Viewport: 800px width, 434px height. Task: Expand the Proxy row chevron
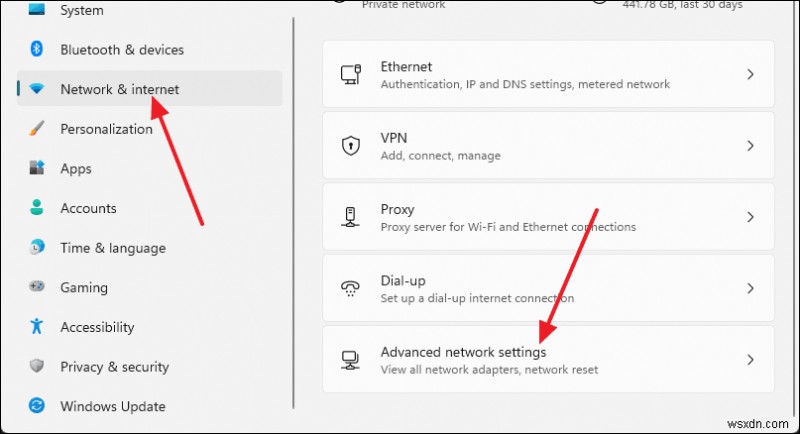751,217
